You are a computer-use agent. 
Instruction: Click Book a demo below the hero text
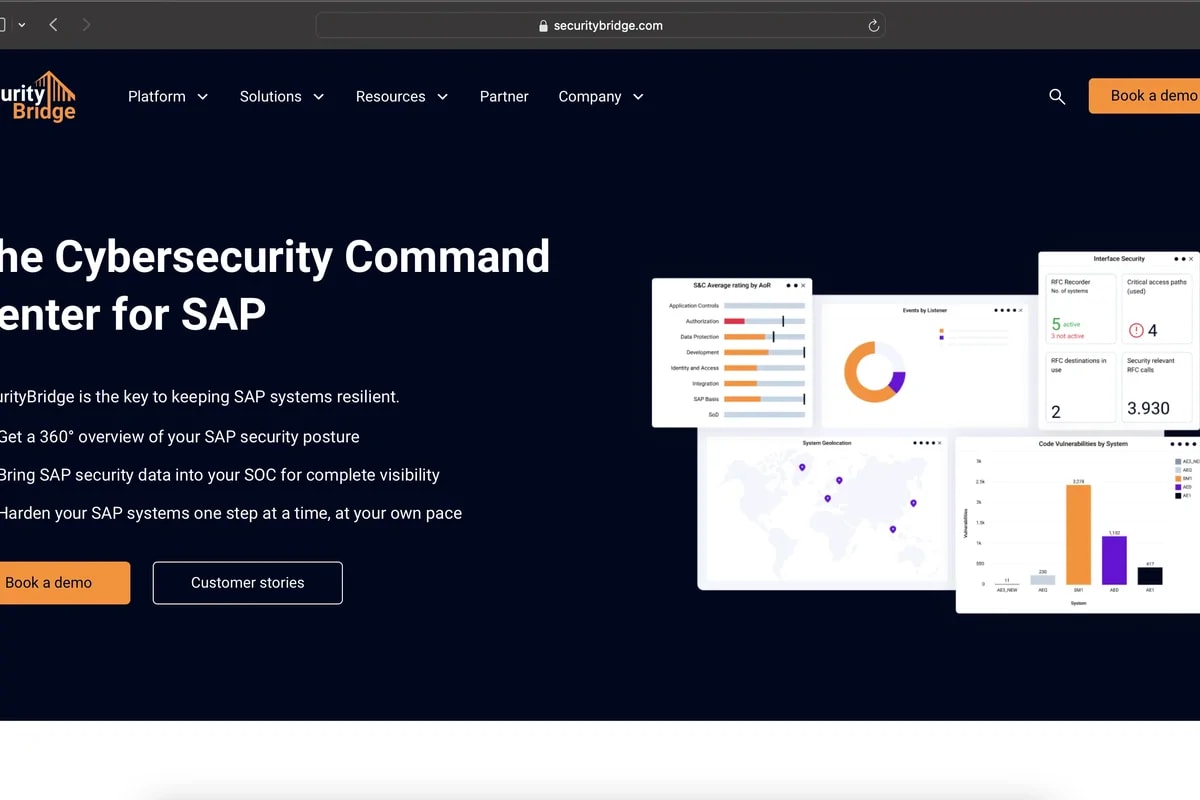pos(64,582)
